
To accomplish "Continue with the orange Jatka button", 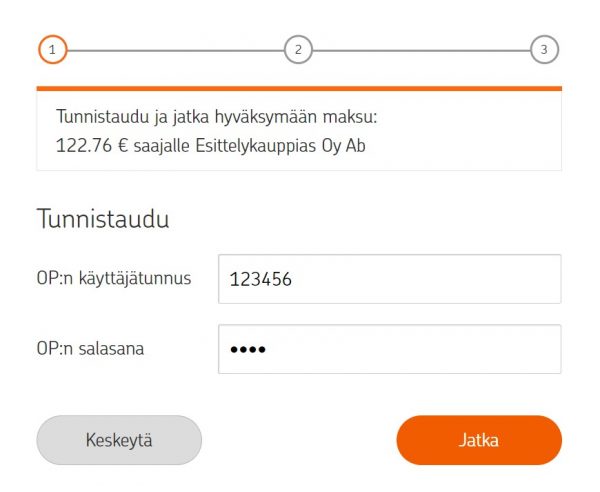I will tap(479, 440).
